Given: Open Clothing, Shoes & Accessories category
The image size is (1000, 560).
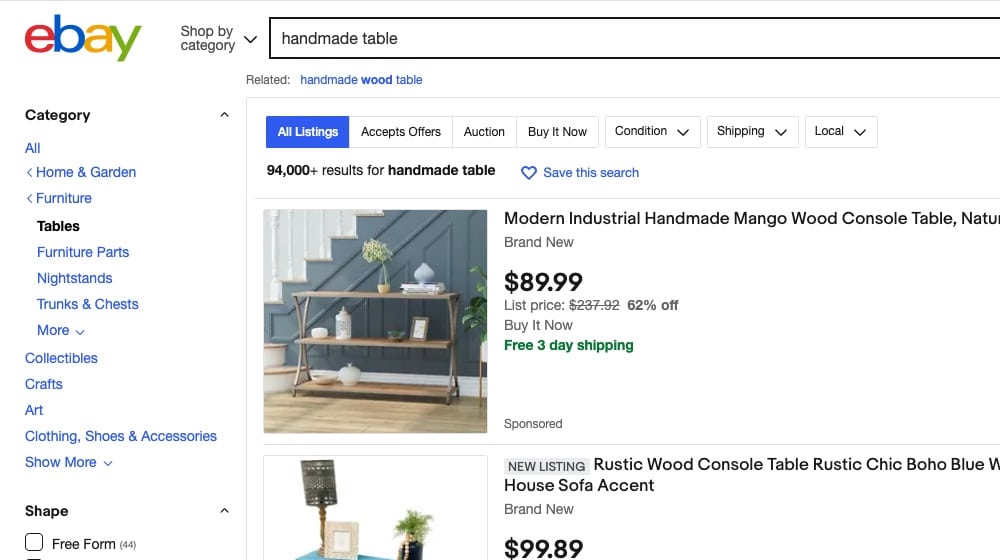Looking at the screenshot, I should [x=121, y=436].
